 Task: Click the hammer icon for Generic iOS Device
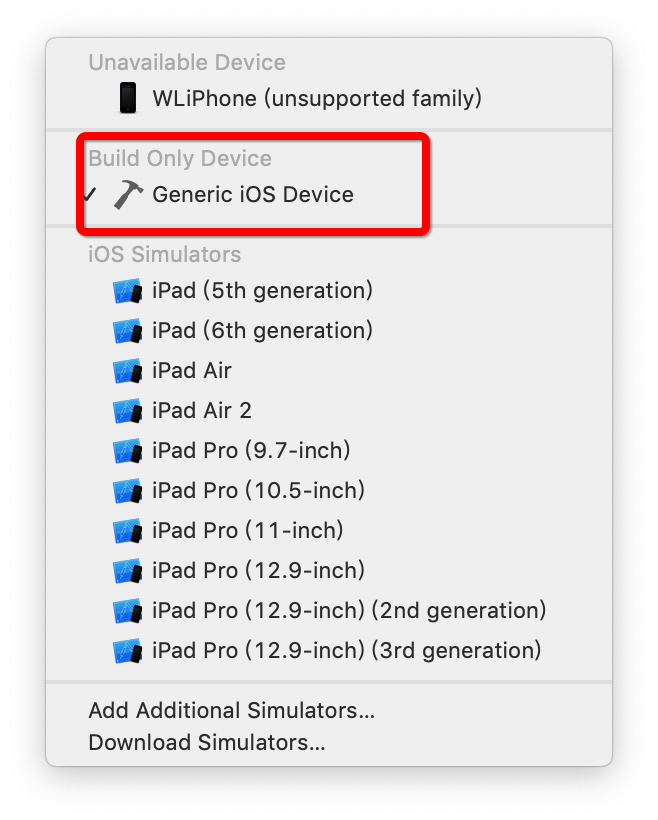(x=128, y=194)
